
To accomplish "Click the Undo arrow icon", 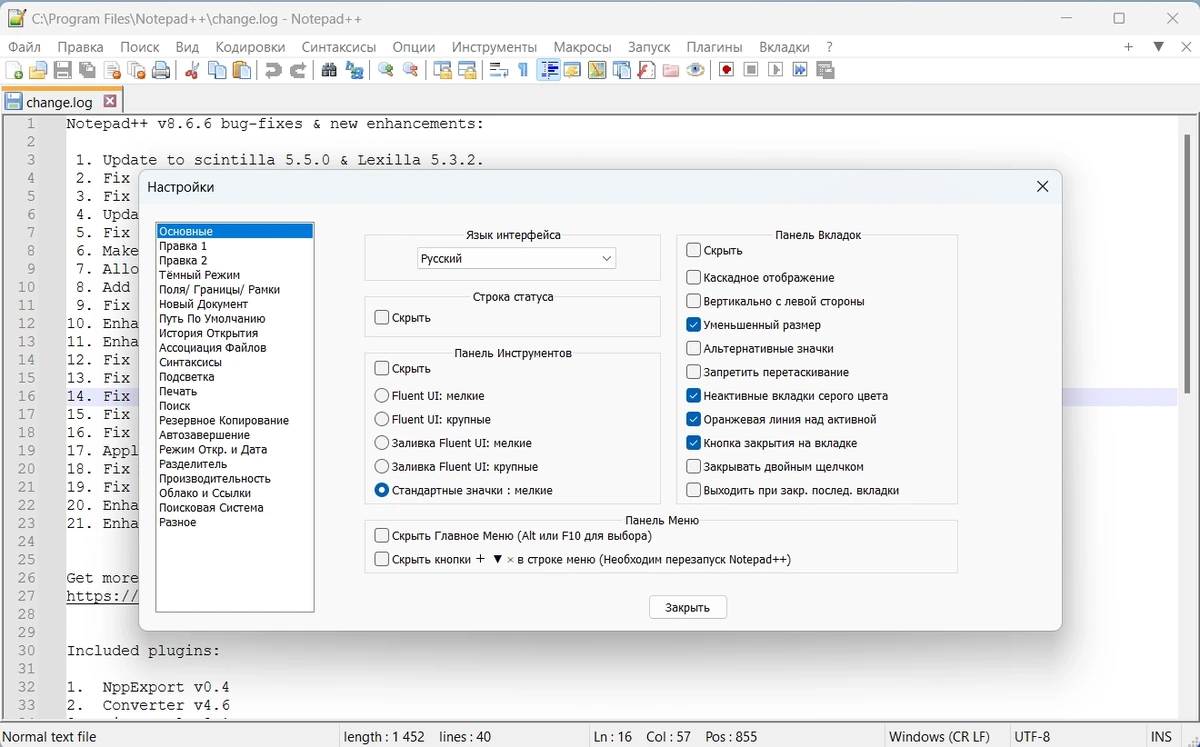I will click(272, 70).
